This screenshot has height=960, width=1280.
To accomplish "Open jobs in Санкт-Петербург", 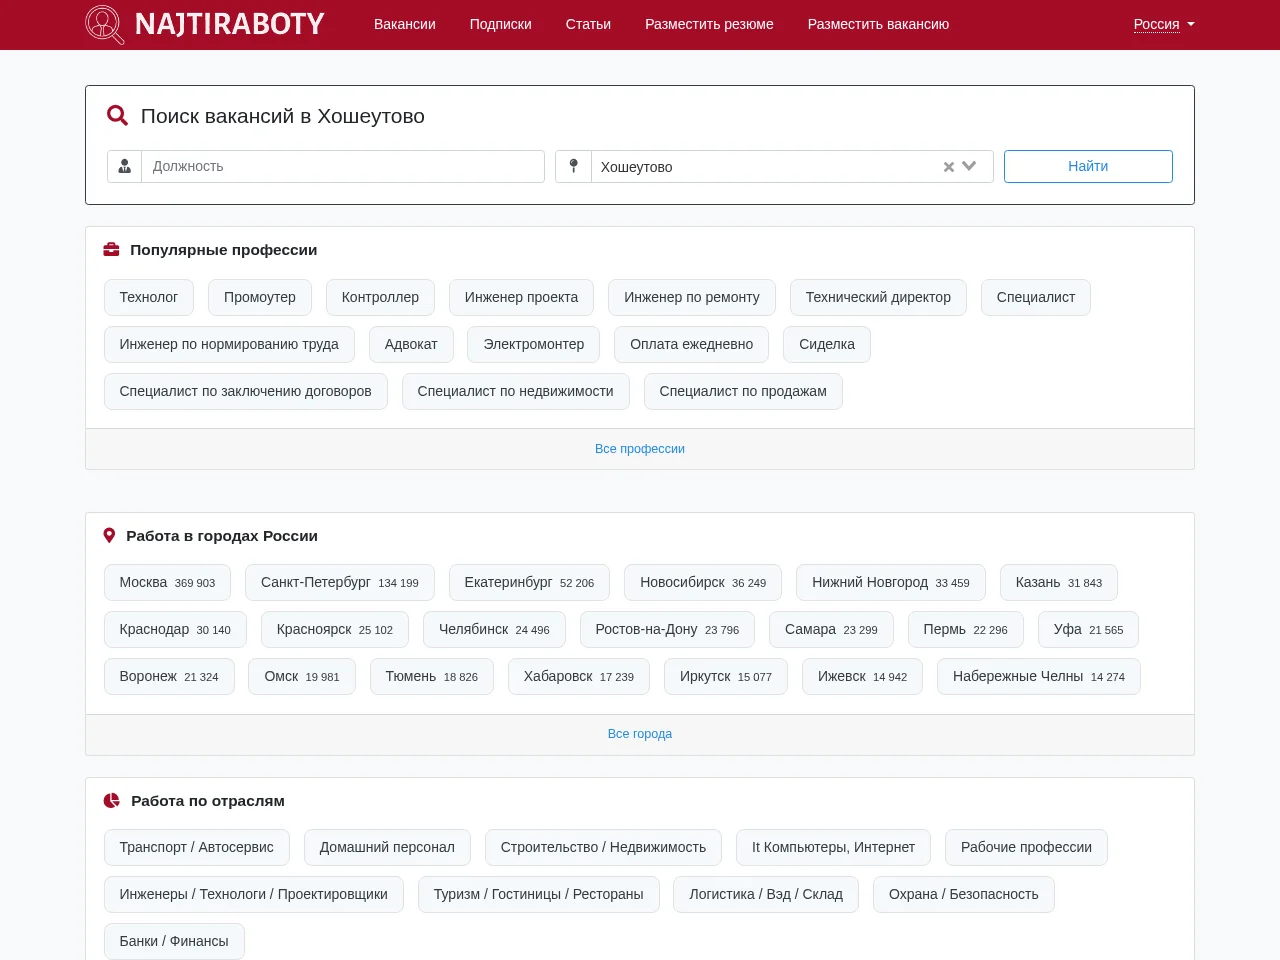I will [340, 583].
